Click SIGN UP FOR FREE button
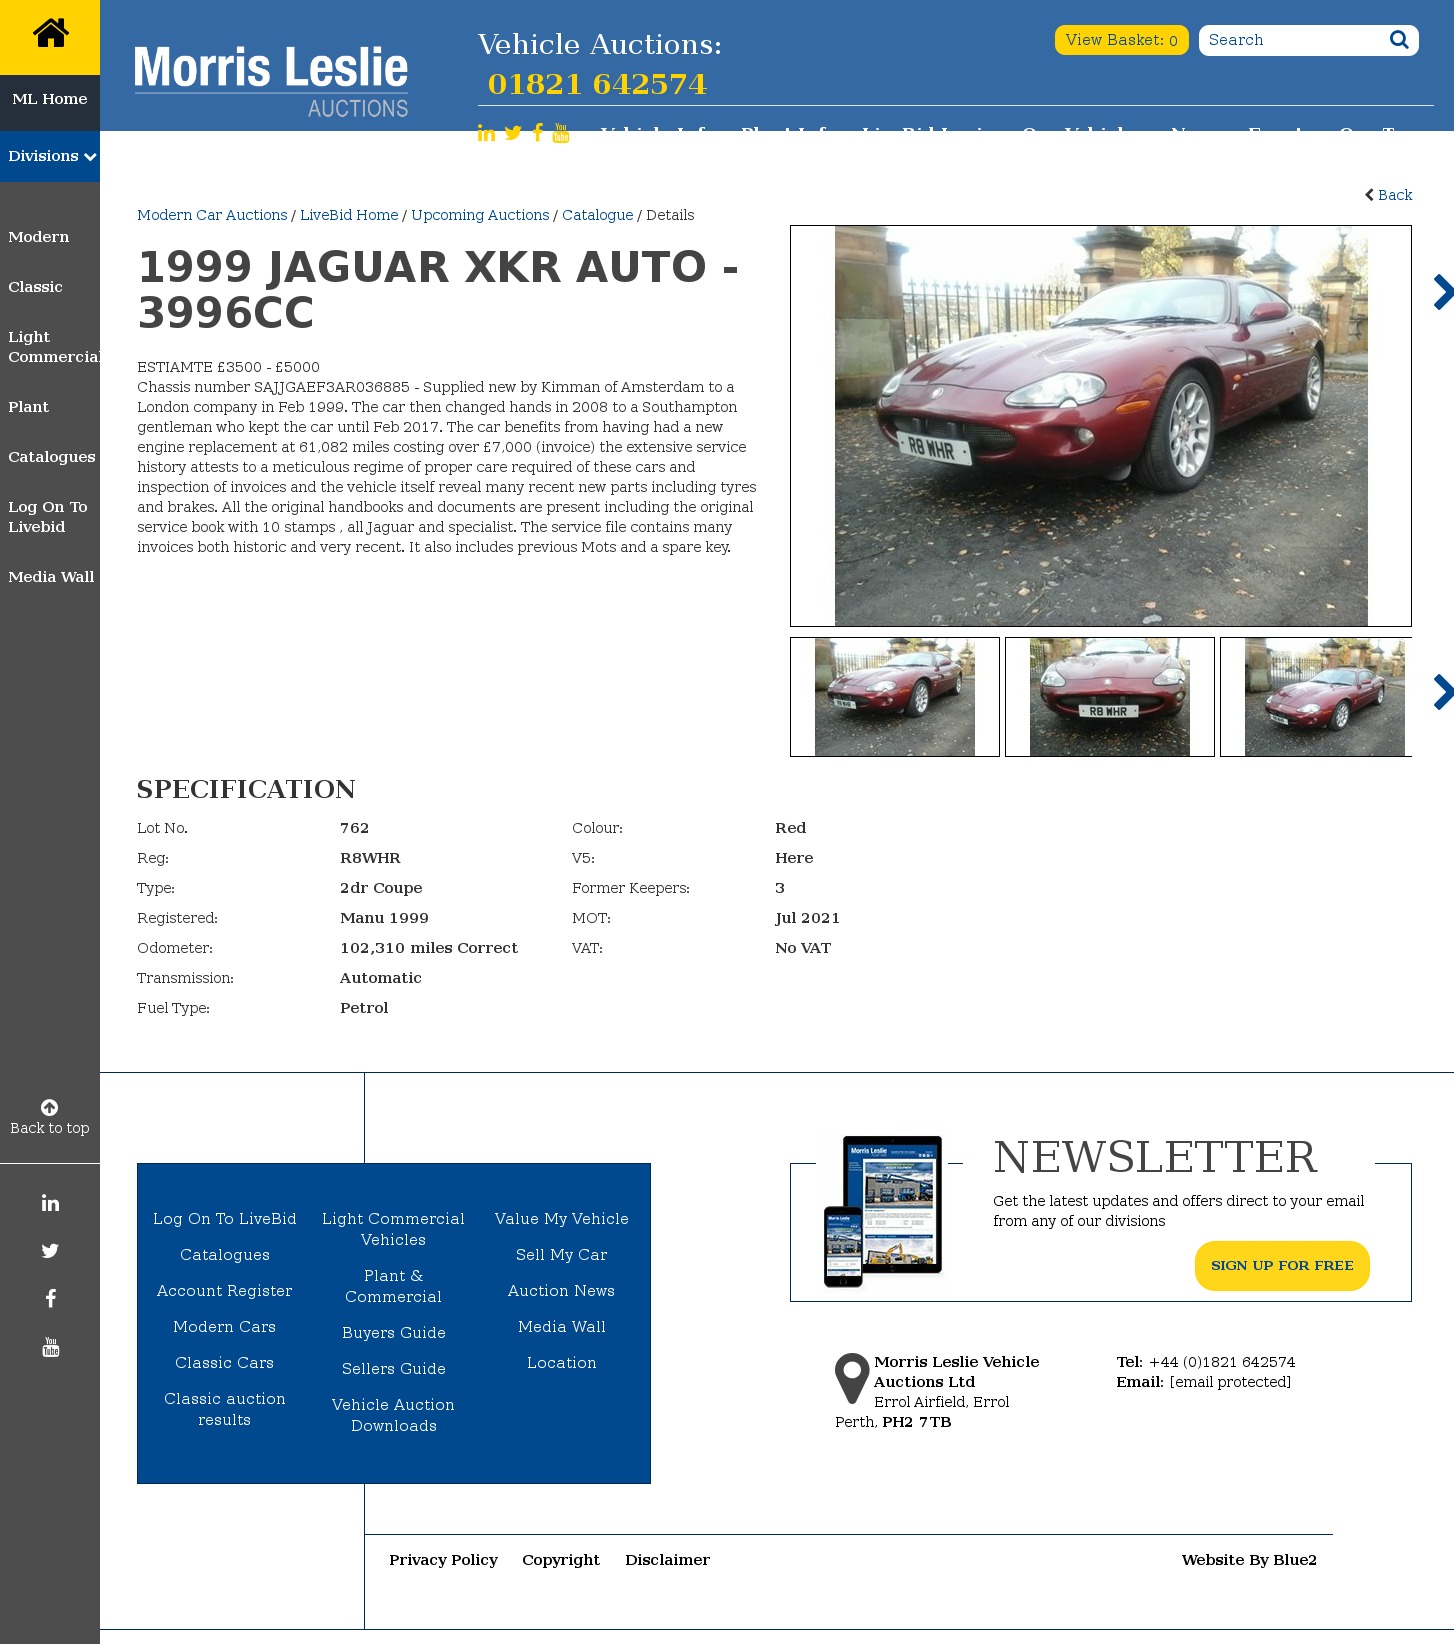Screen dimensions: 1454x1644 1282,1266
